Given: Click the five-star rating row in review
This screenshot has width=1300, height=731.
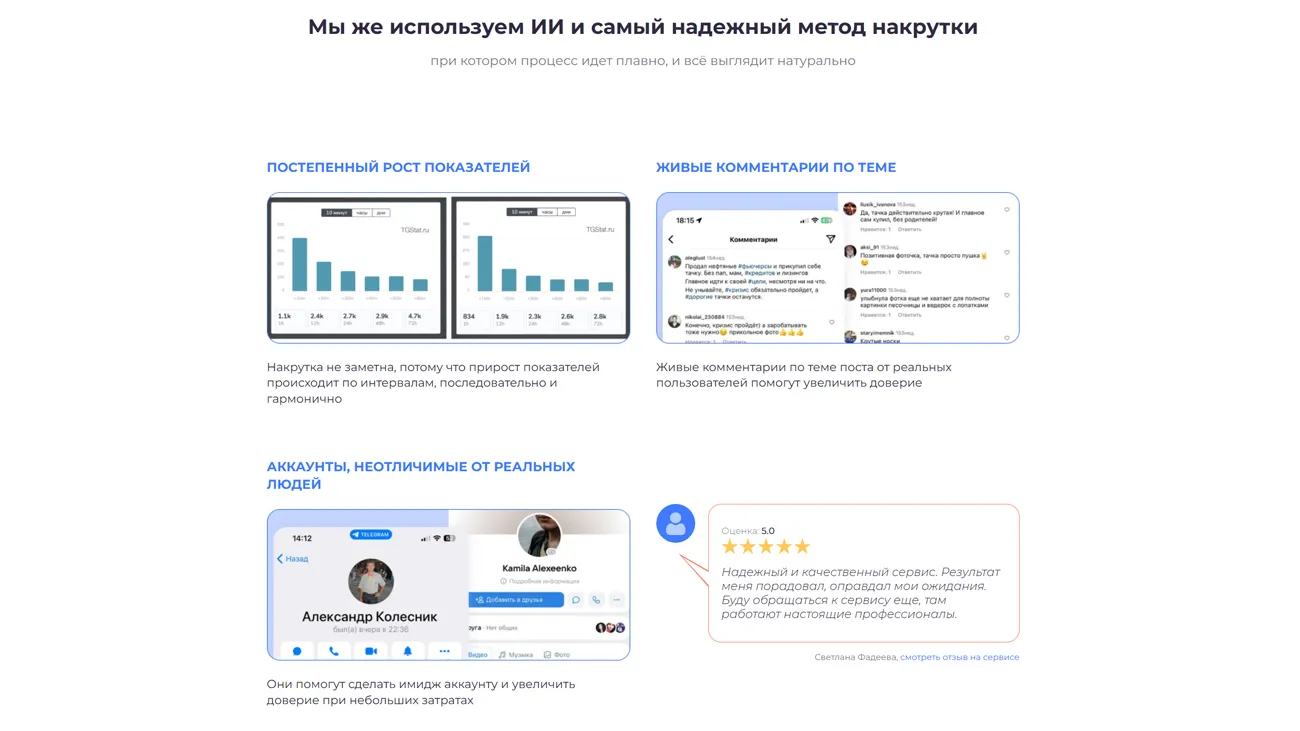Looking at the screenshot, I should click(x=765, y=547).
